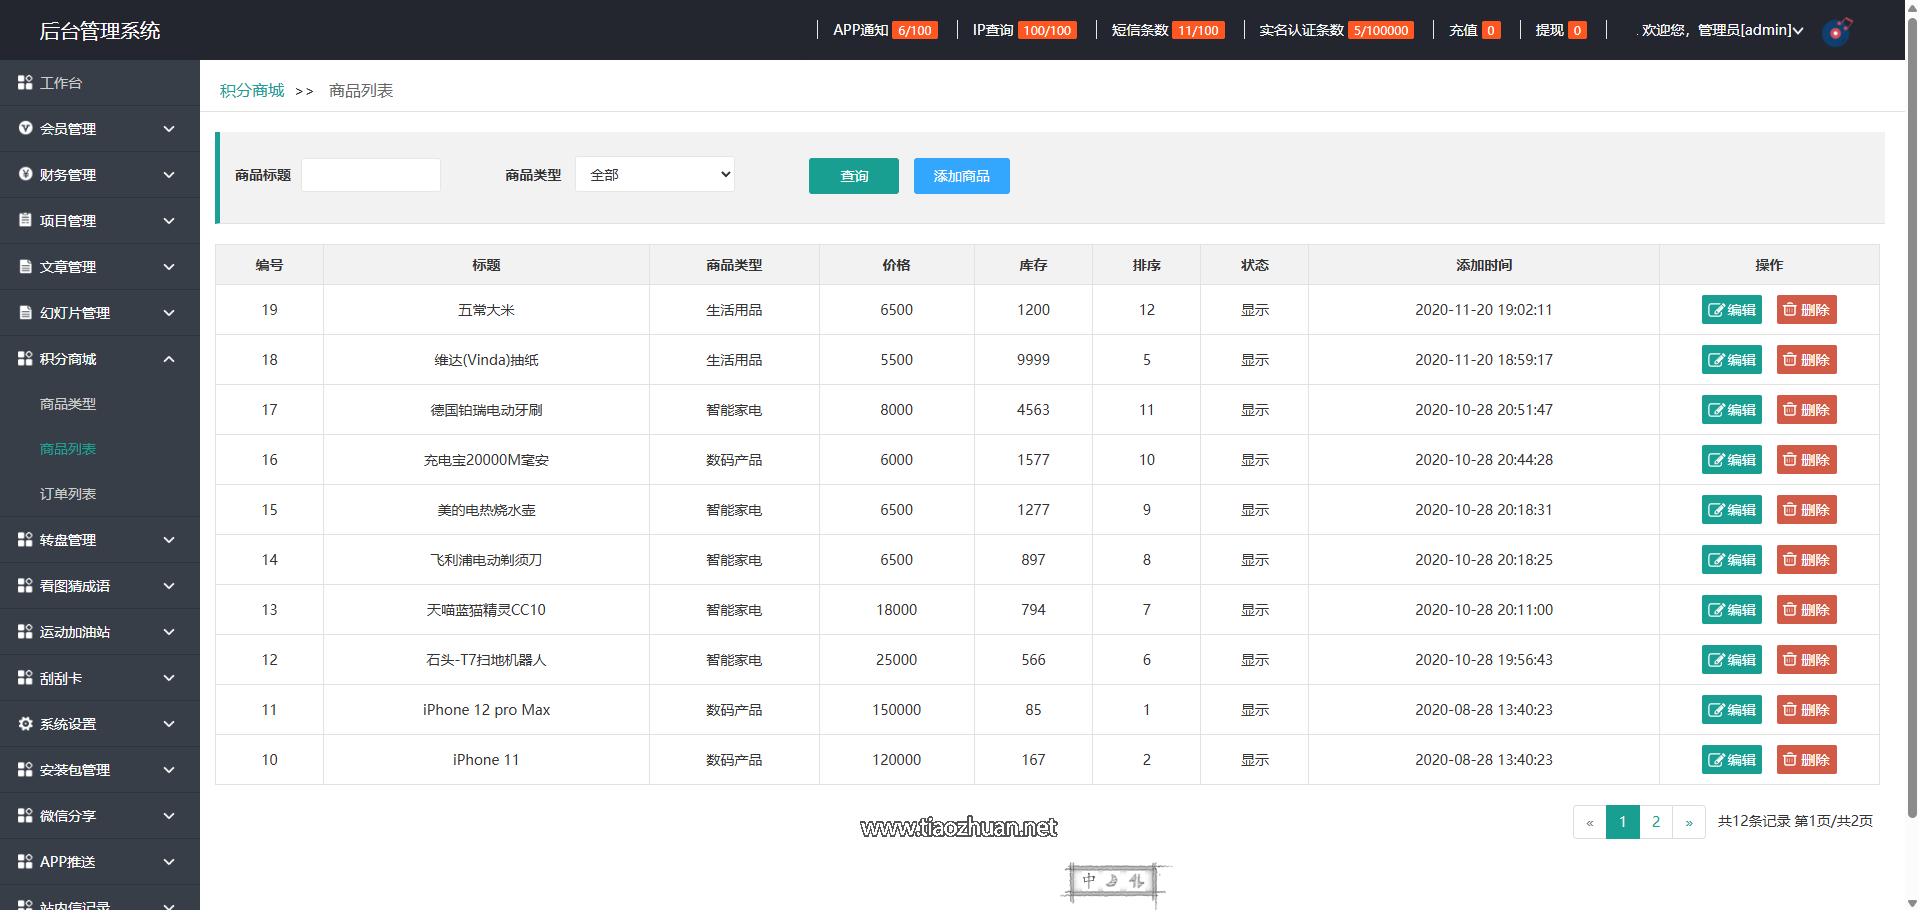Image resolution: width=1919 pixels, height=910 pixels.
Task: Expand the 项目管理 menu chevron
Action: [169, 221]
